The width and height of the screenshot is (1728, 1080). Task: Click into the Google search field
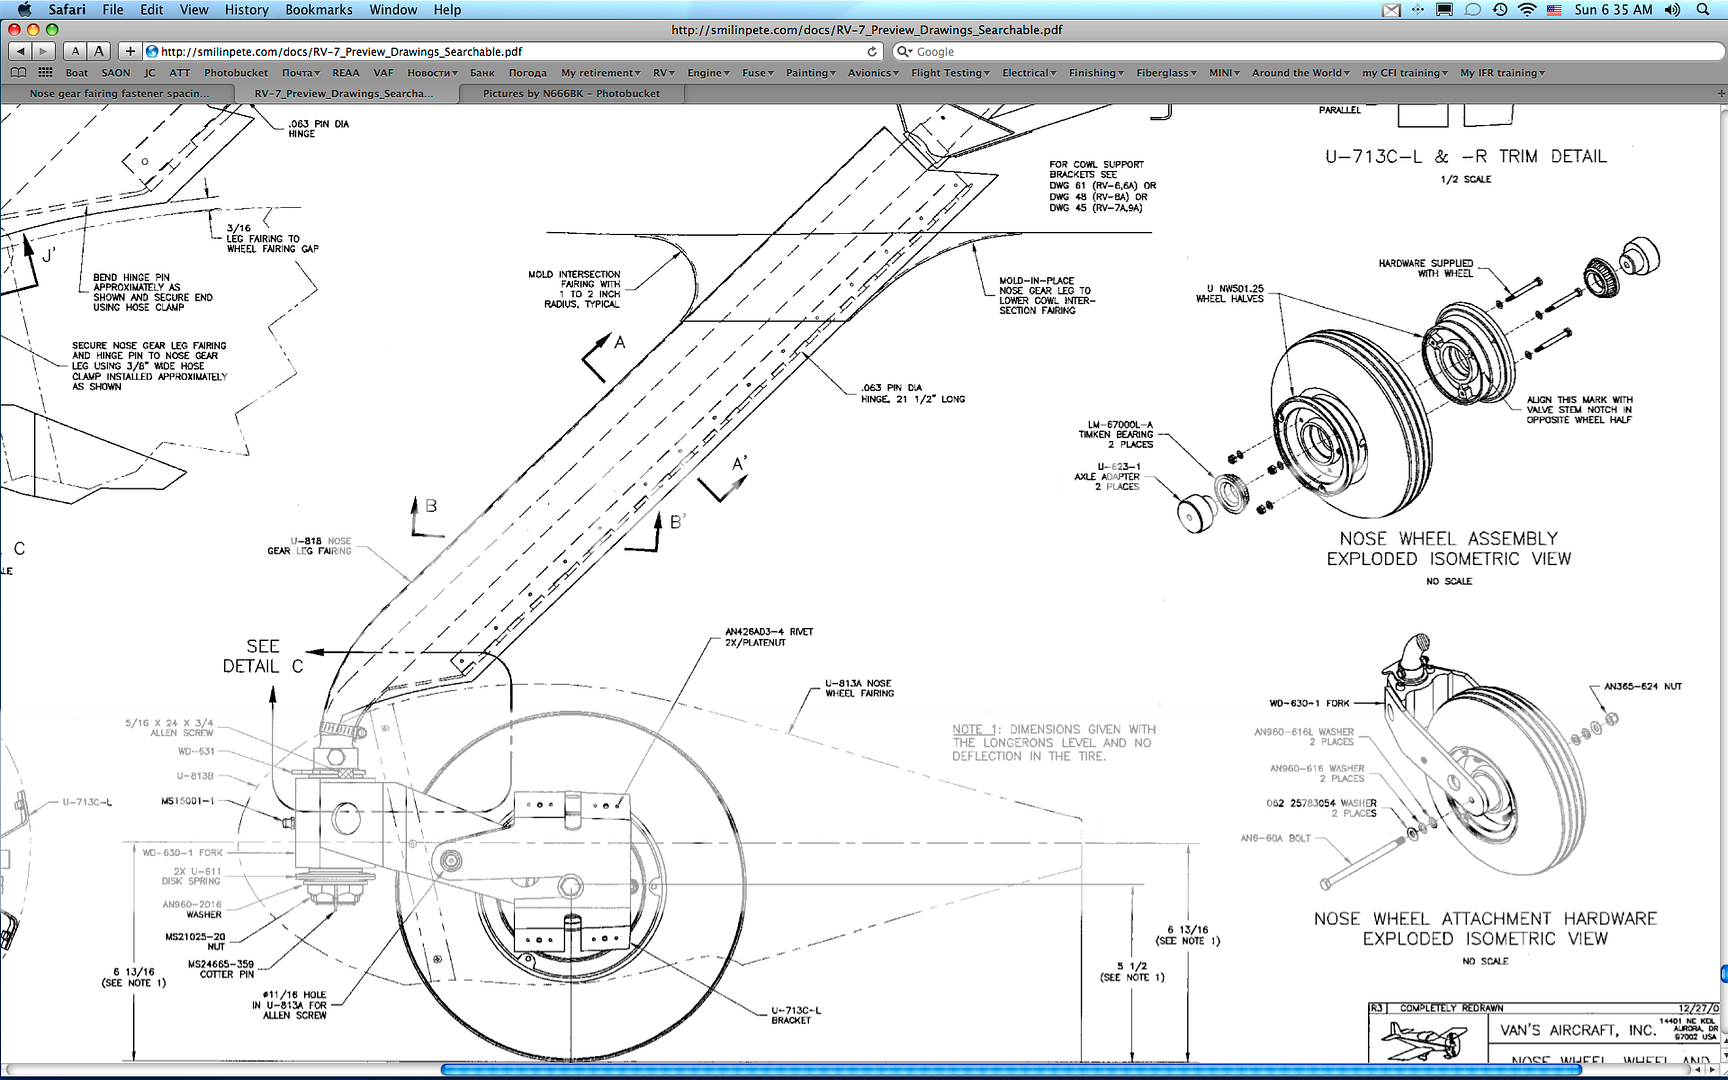1300,51
